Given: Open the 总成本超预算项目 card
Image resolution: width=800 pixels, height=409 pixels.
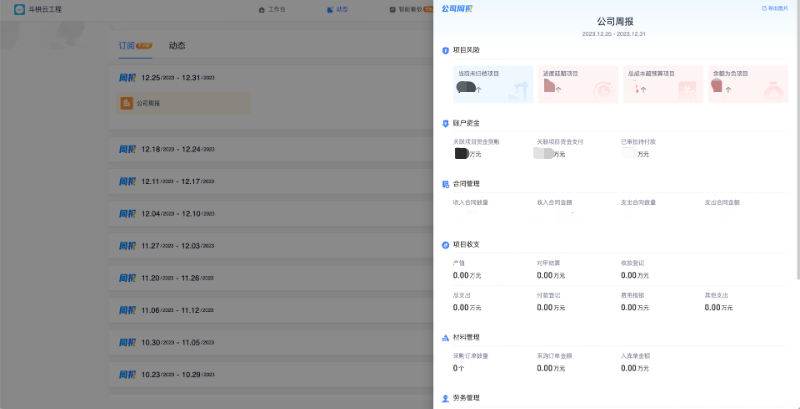Looking at the screenshot, I should coord(662,85).
